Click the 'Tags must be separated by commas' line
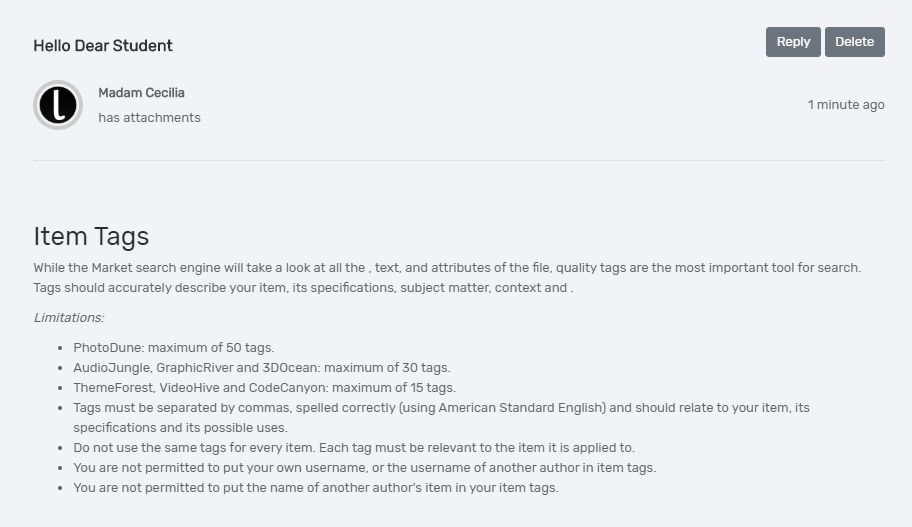Viewport: 912px width, 527px height. coord(440,408)
